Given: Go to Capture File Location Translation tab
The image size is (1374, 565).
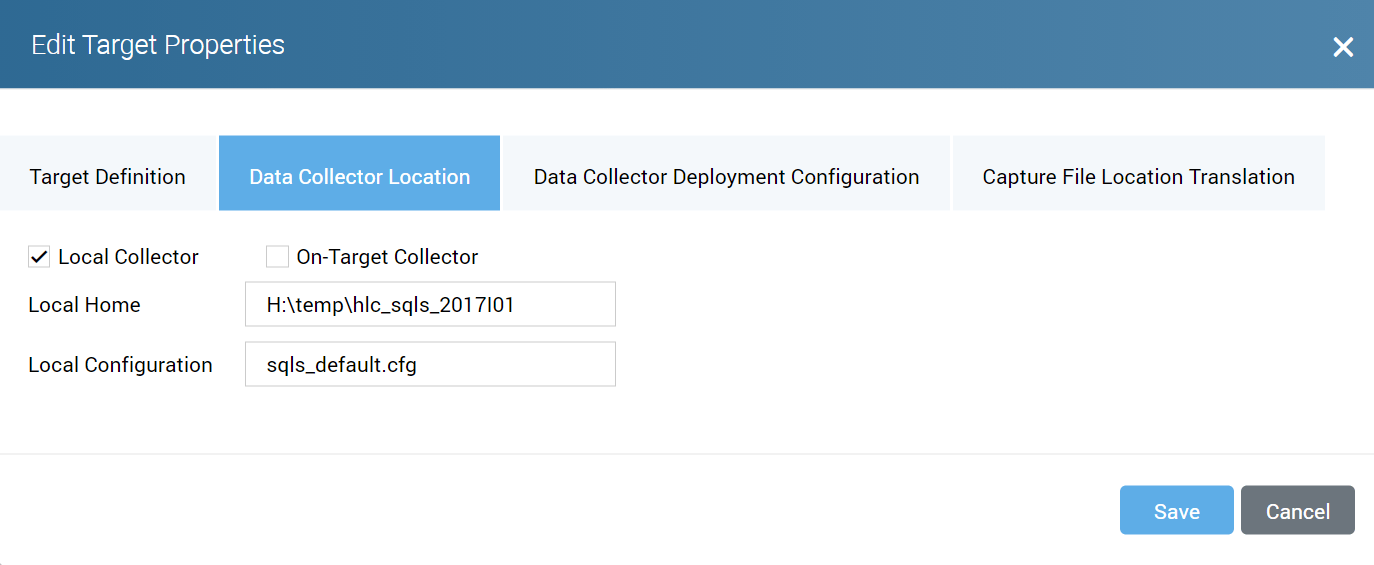Looking at the screenshot, I should (1138, 177).
